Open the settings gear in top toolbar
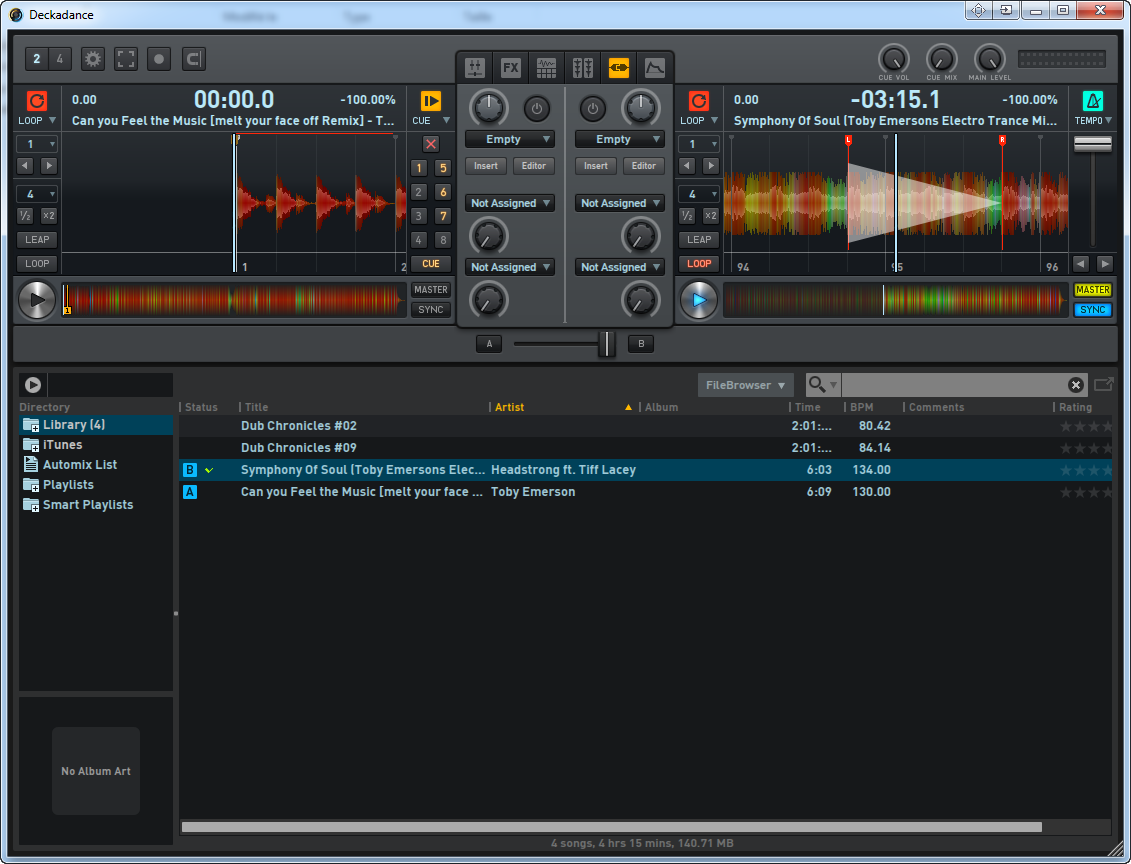This screenshot has height=864, width=1131. pyautogui.click(x=93, y=59)
